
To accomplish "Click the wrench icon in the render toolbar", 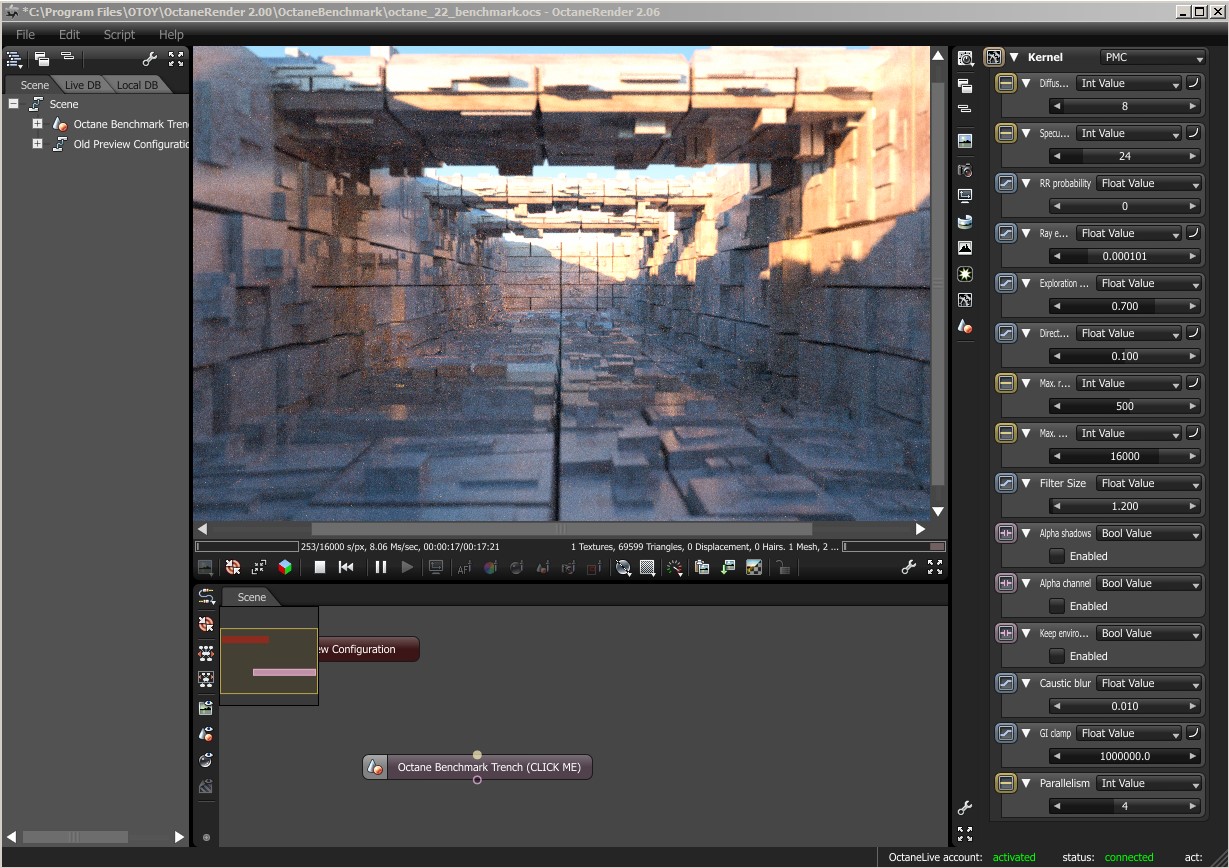I will pyautogui.click(x=908, y=567).
